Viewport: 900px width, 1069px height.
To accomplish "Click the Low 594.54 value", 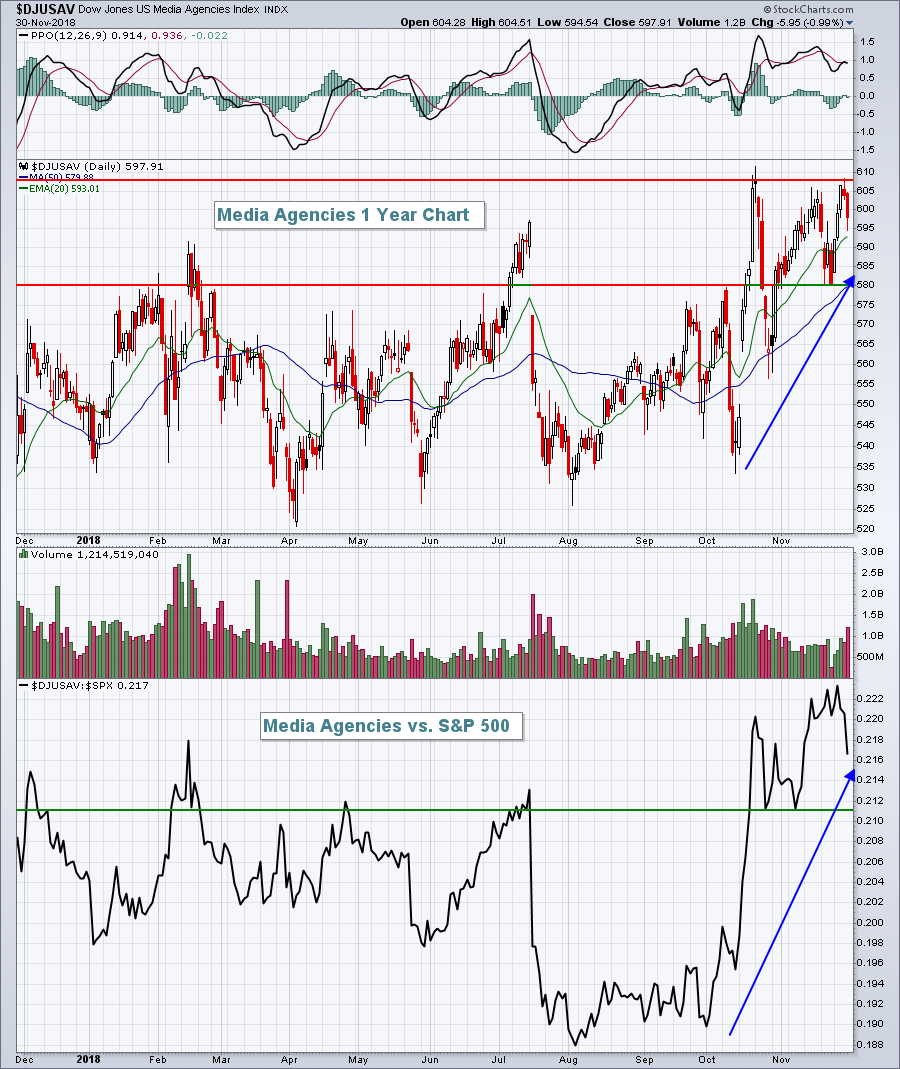I will pyautogui.click(x=567, y=22).
